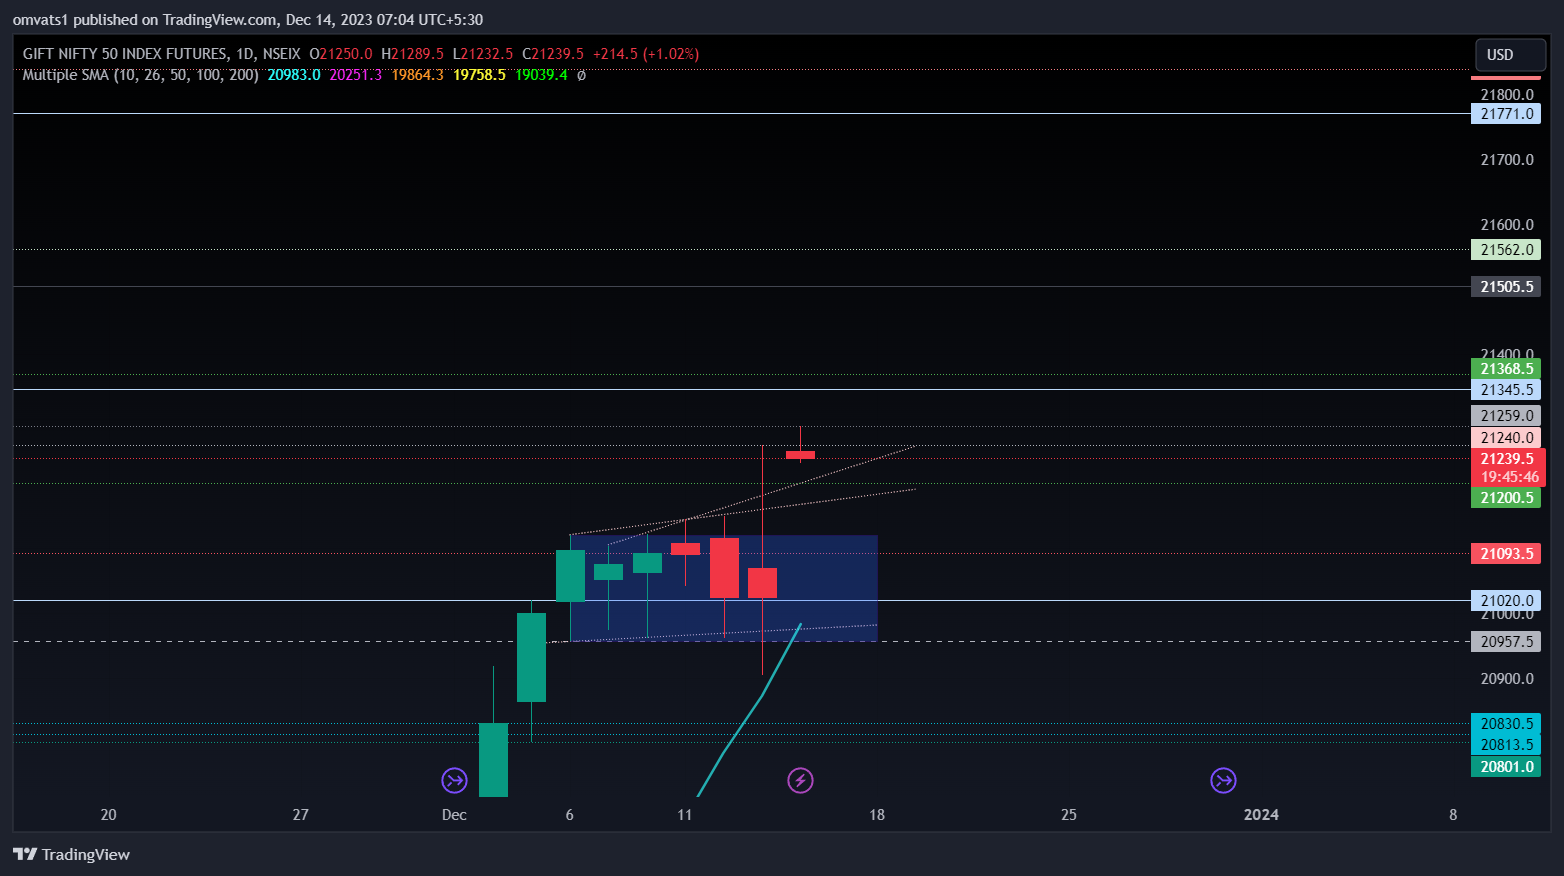Click the +214.5 (+1.02%) change value
The width and height of the screenshot is (1564, 876).
[646, 54]
